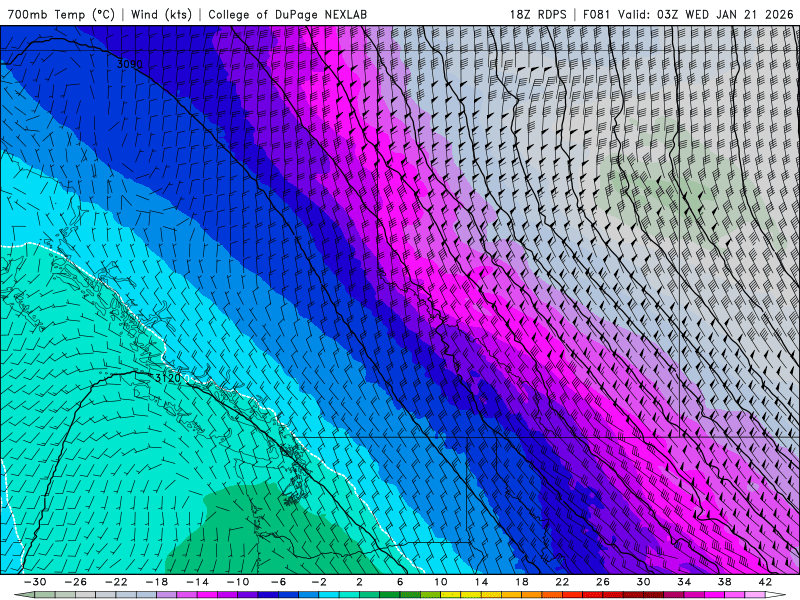Click the '-18' color scale value
Screen dimensions: 800x600
click(x=157, y=582)
